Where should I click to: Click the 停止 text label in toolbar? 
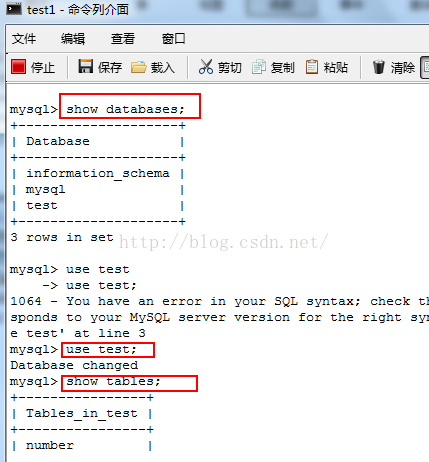43,68
